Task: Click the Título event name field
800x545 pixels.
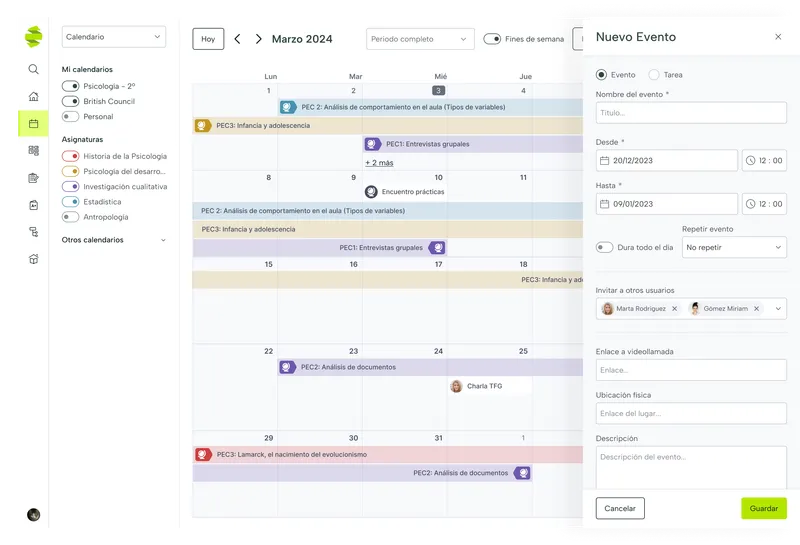Action: tap(691, 113)
